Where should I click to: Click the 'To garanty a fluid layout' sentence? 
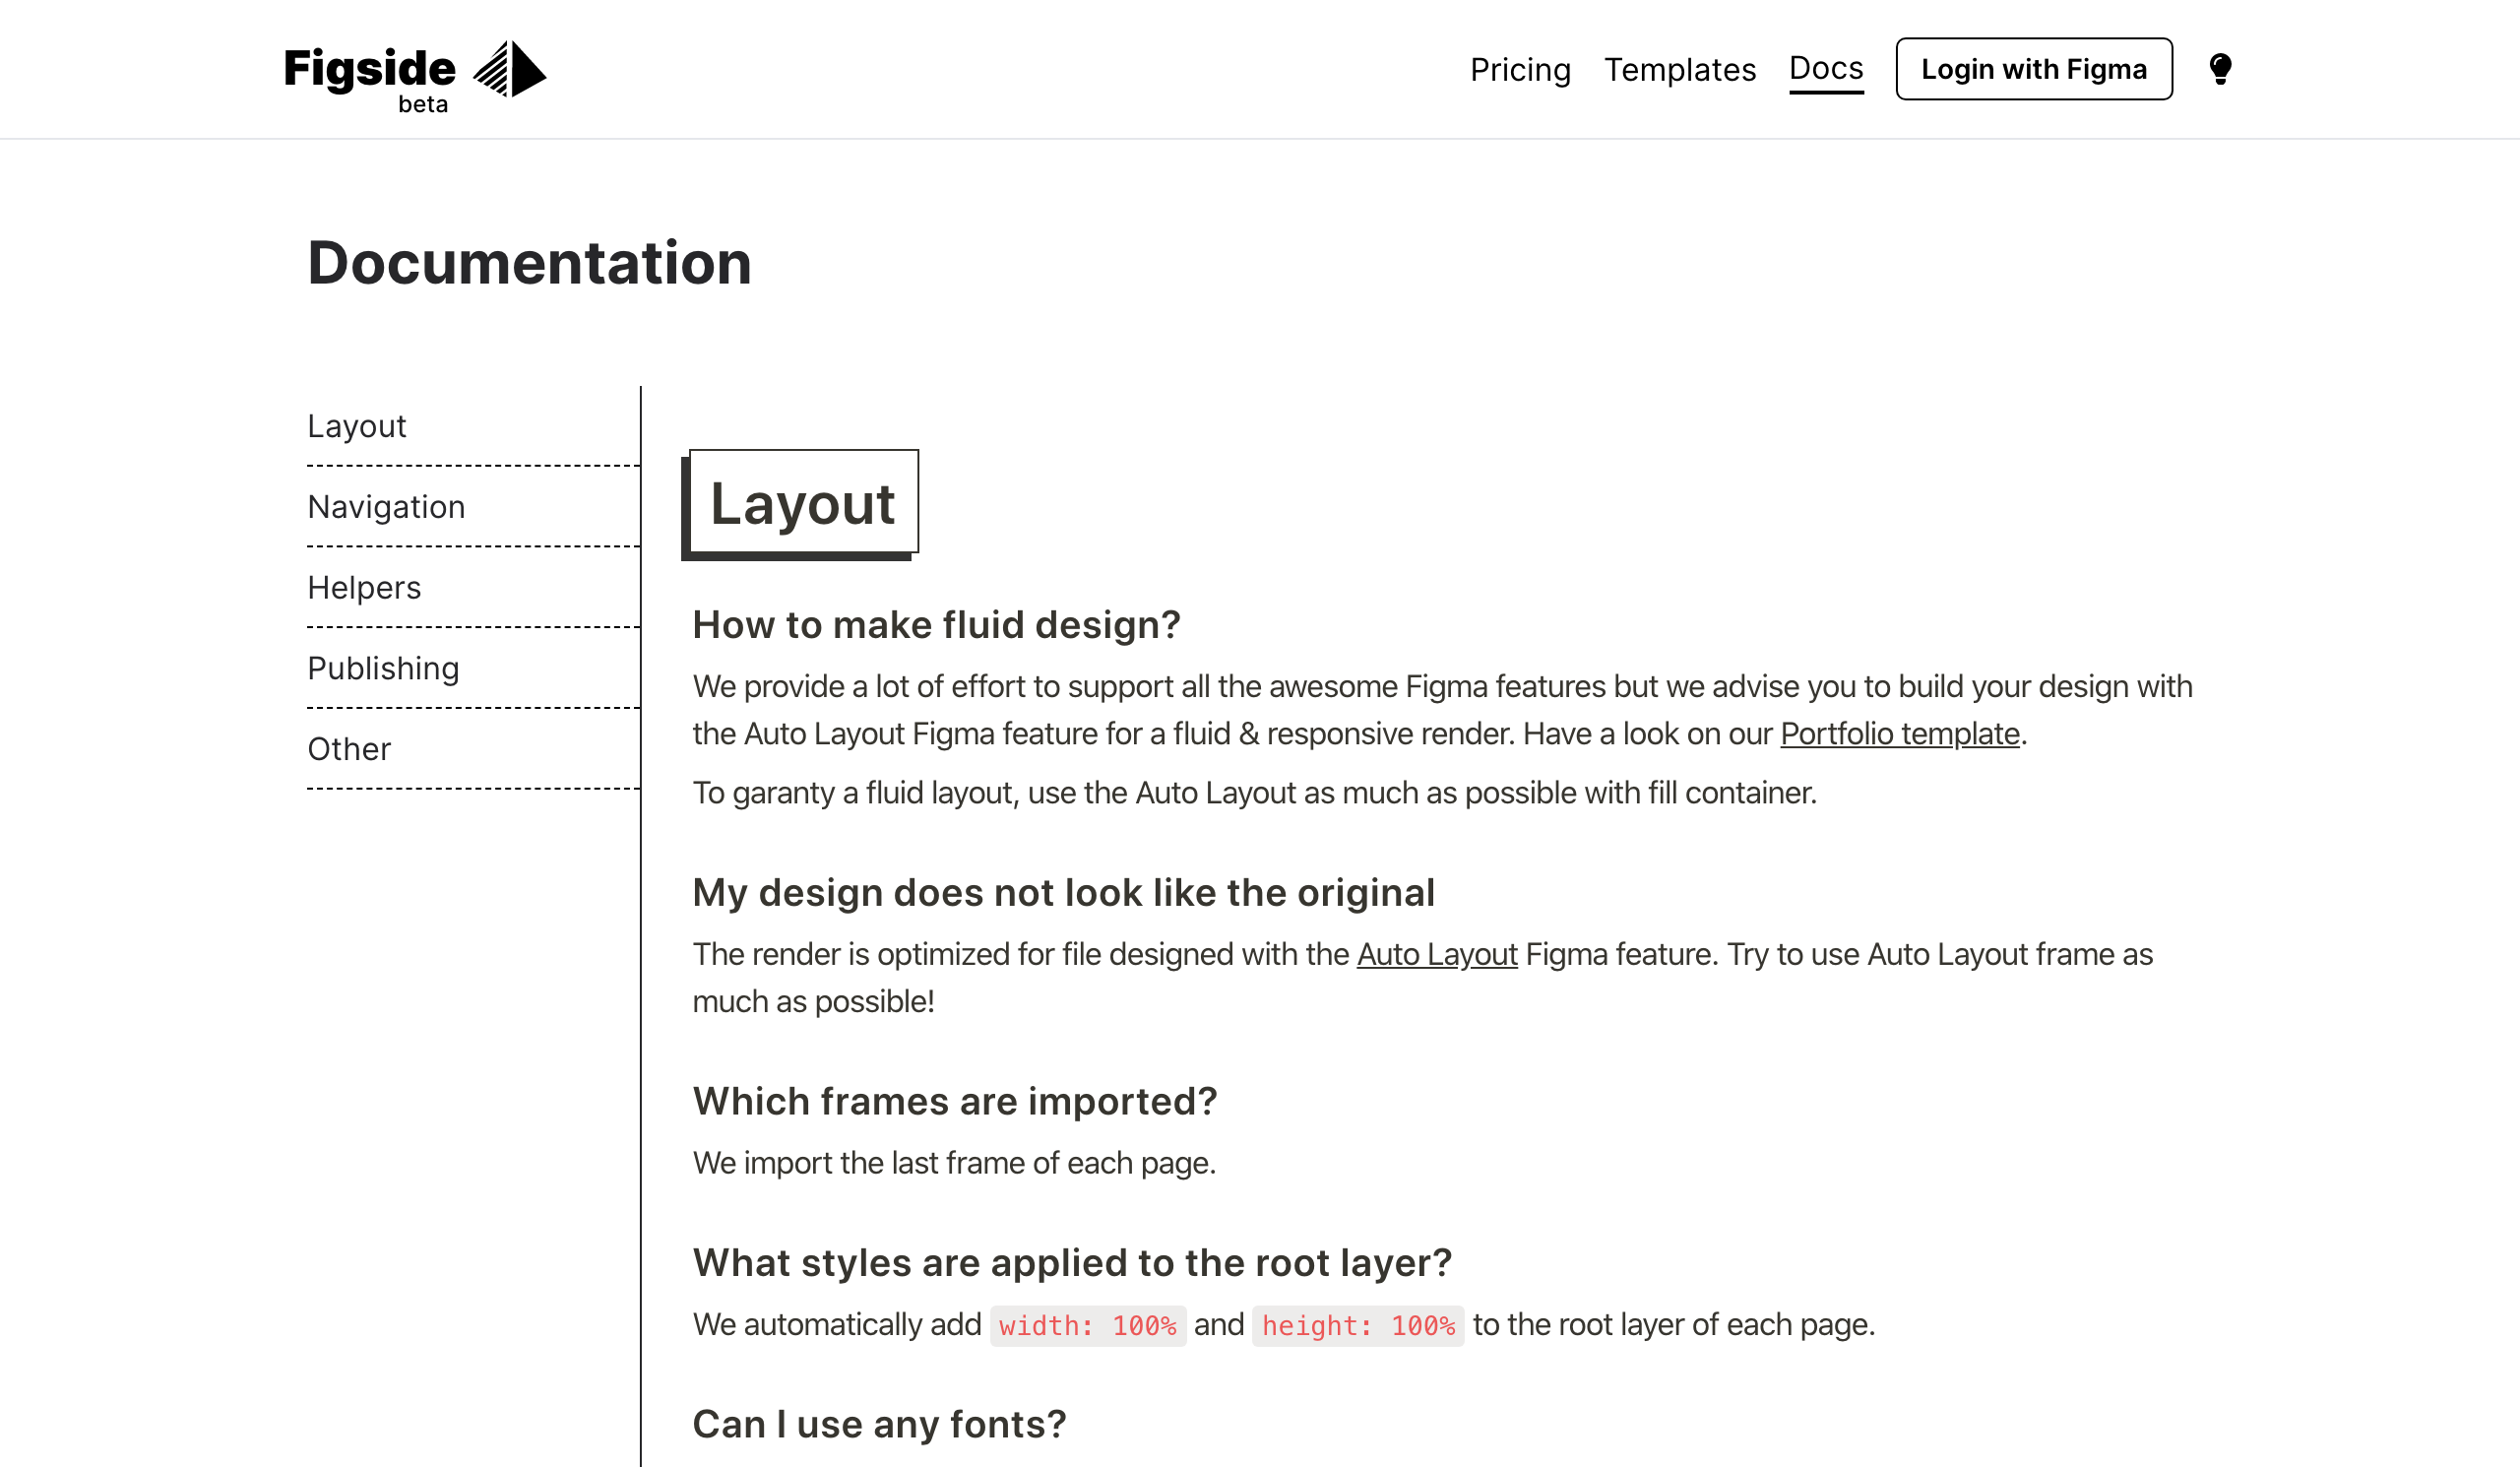click(x=1254, y=794)
